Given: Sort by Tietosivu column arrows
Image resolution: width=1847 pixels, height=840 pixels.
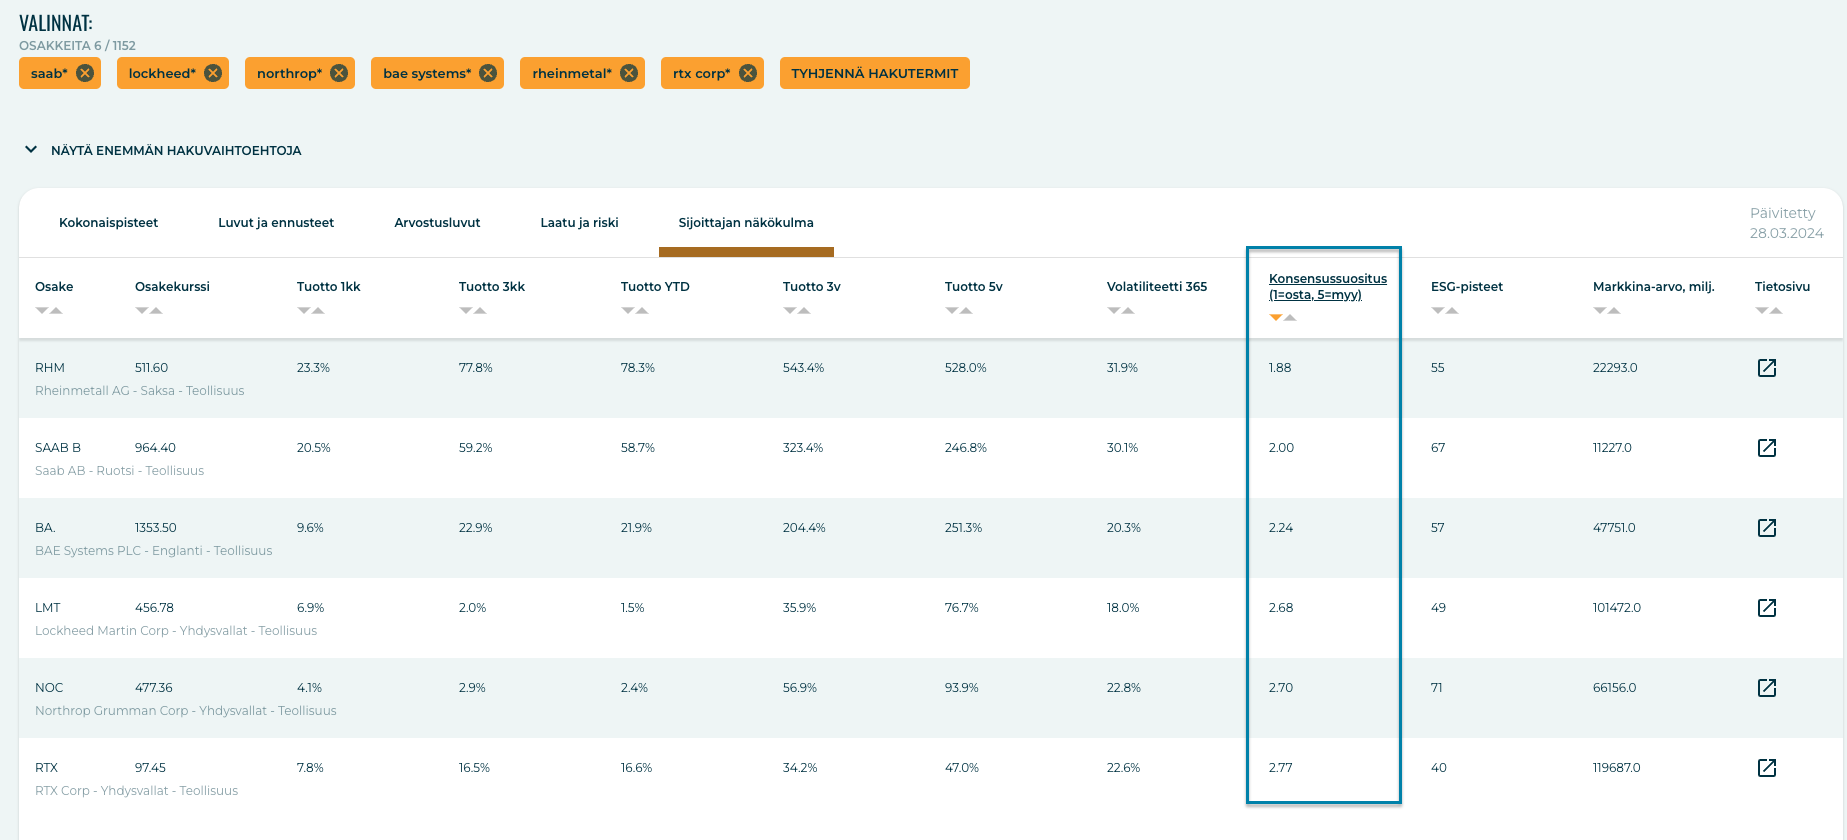Looking at the screenshot, I should click(x=1769, y=310).
